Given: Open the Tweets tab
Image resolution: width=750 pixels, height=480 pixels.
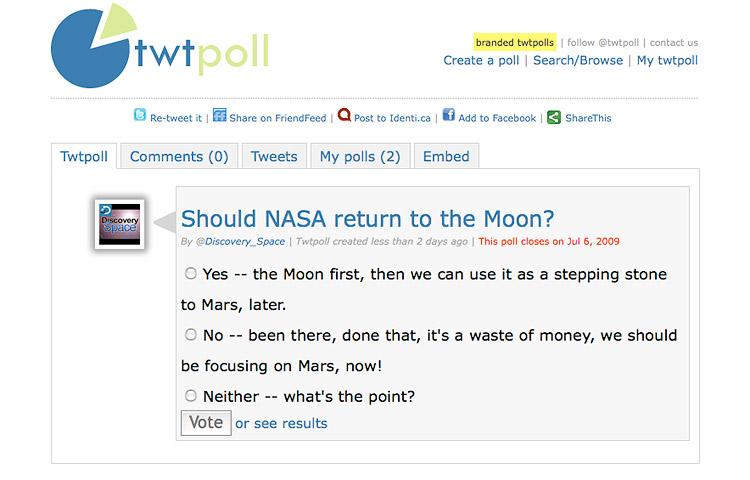Looking at the screenshot, I should pos(274,157).
